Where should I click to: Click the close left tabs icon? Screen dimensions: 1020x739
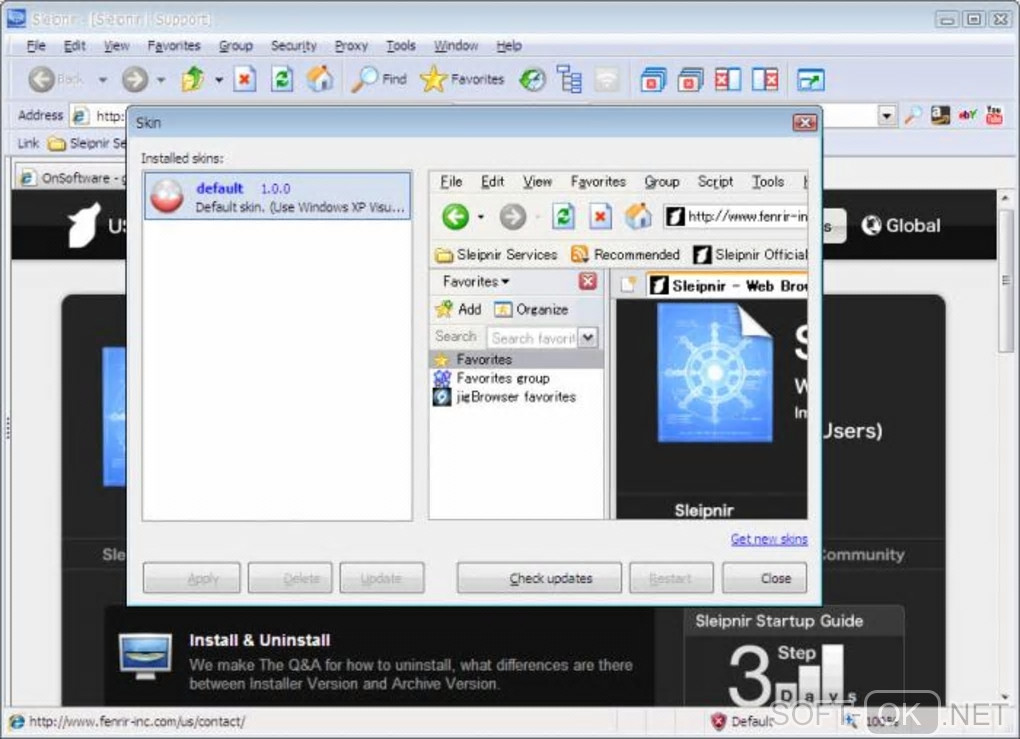click(x=728, y=79)
